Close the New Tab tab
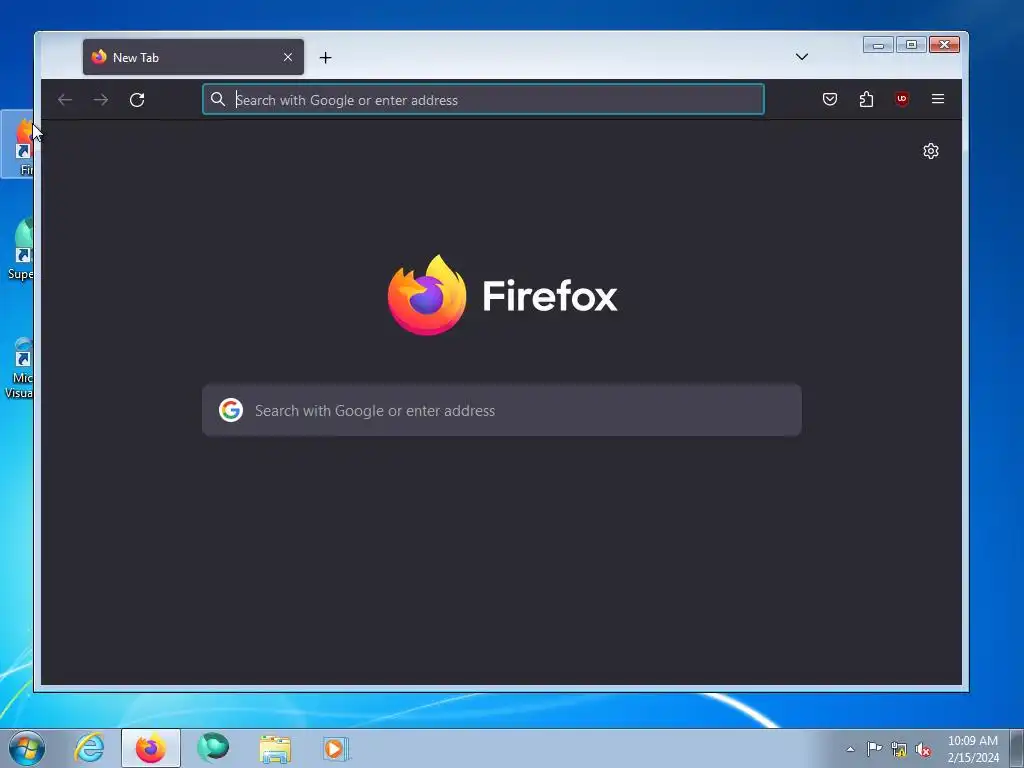 287,57
